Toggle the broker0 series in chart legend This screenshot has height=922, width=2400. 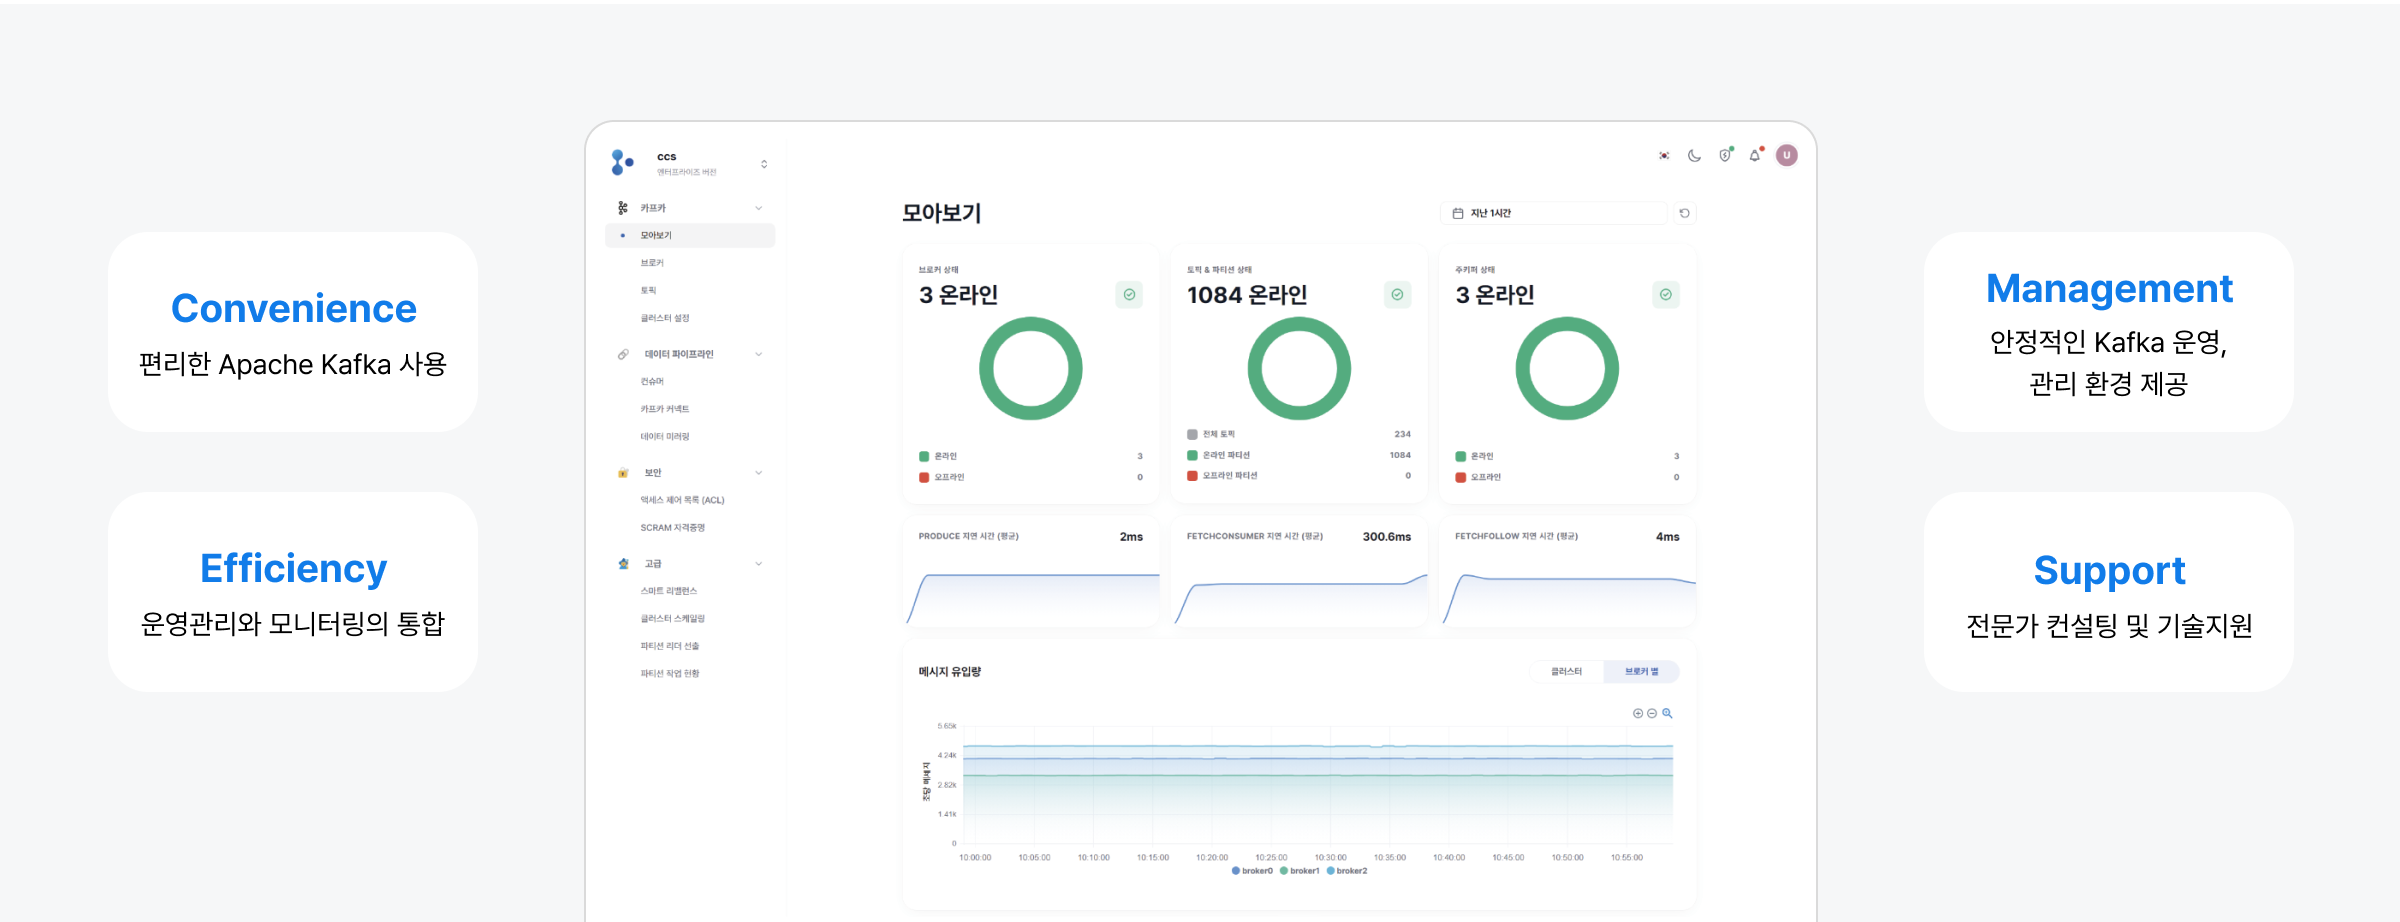coord(1253,871)
